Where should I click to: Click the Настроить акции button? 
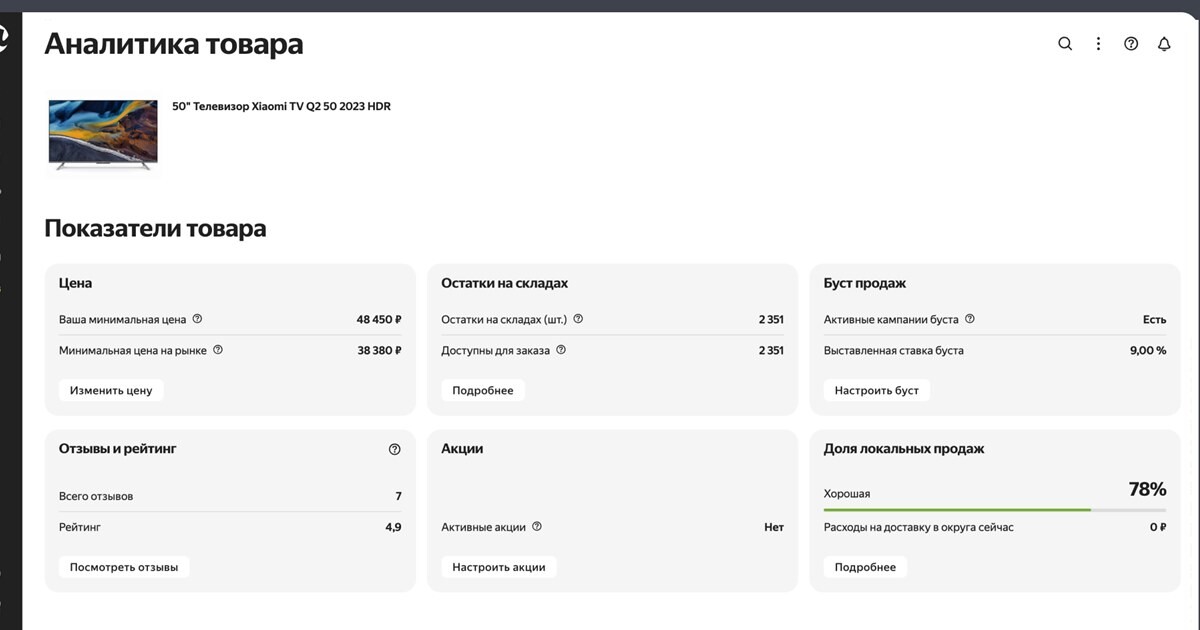[x=499, y=567]
